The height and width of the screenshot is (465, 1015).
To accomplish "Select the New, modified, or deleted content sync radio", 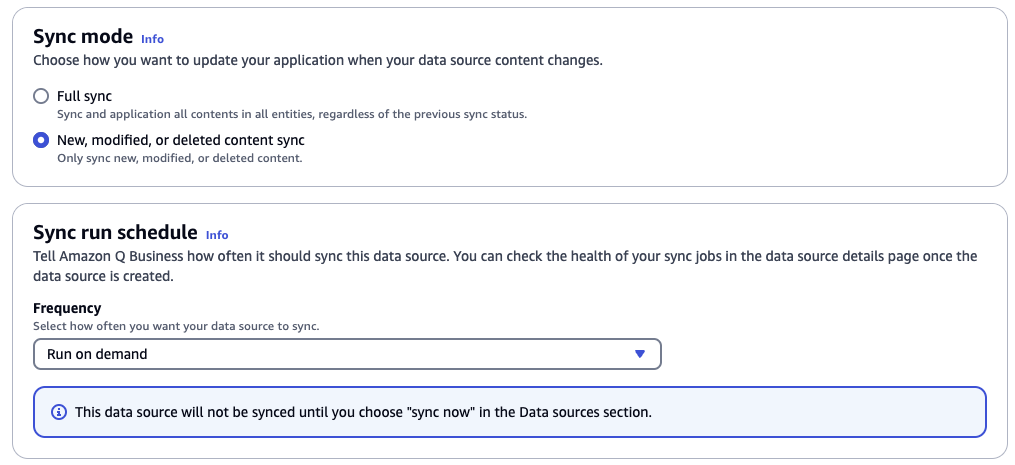I will (41, 140).
